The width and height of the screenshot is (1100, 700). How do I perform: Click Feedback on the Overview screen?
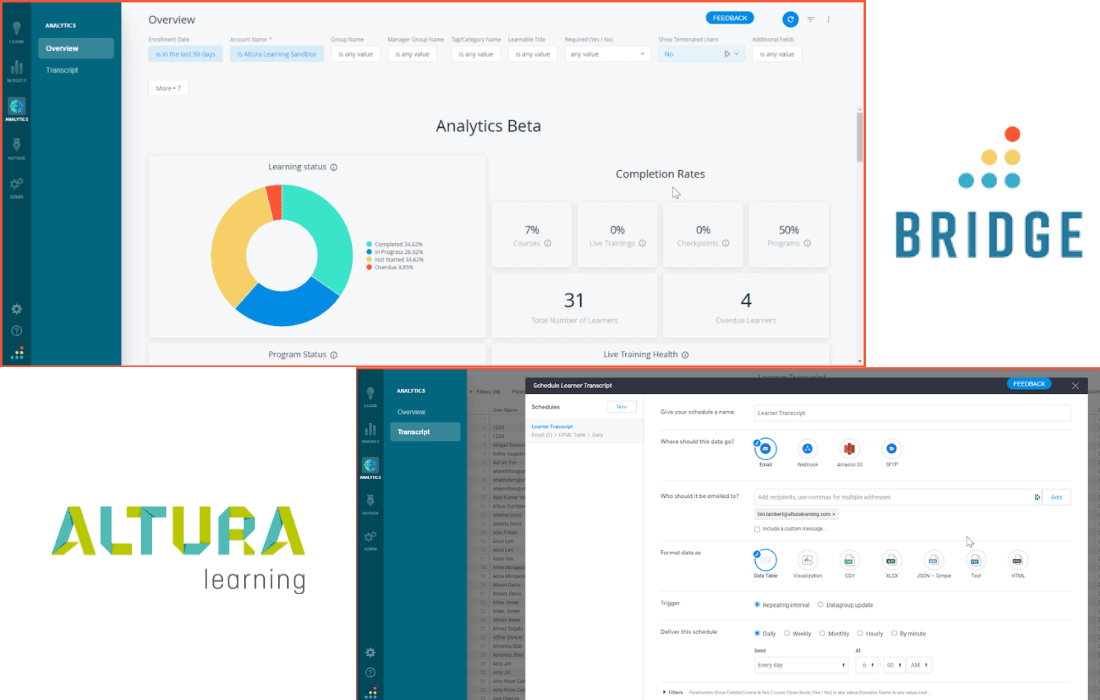pyautogui.click(x=730, y=18)
